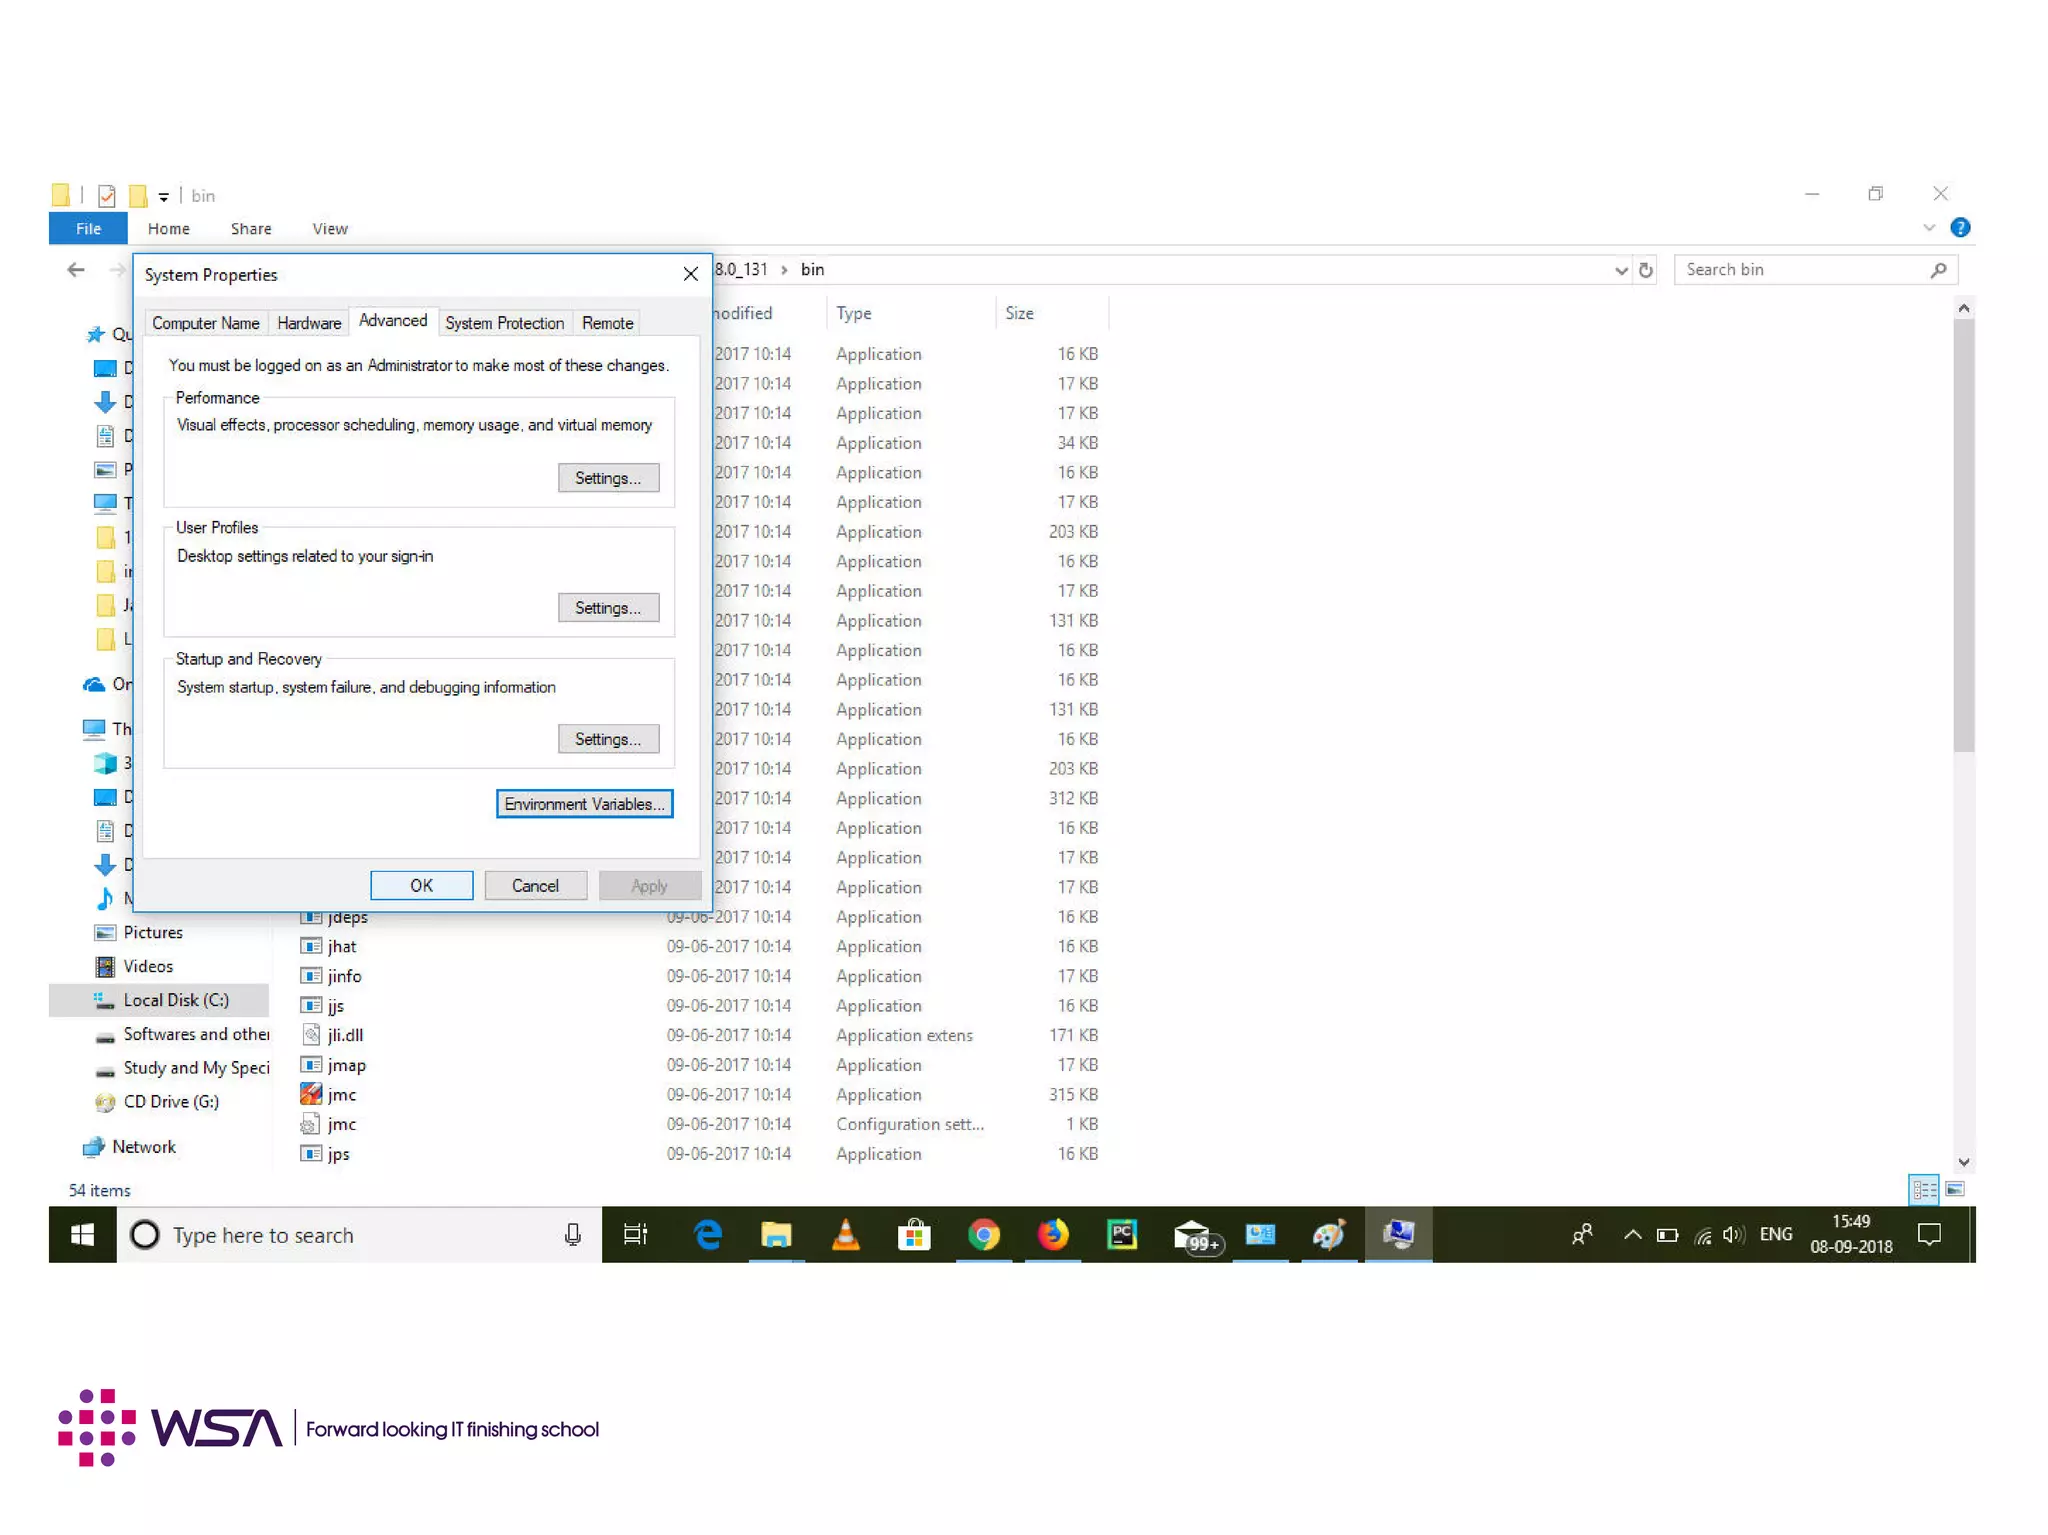Open VLC media player from taskbar

point(846,1236)
